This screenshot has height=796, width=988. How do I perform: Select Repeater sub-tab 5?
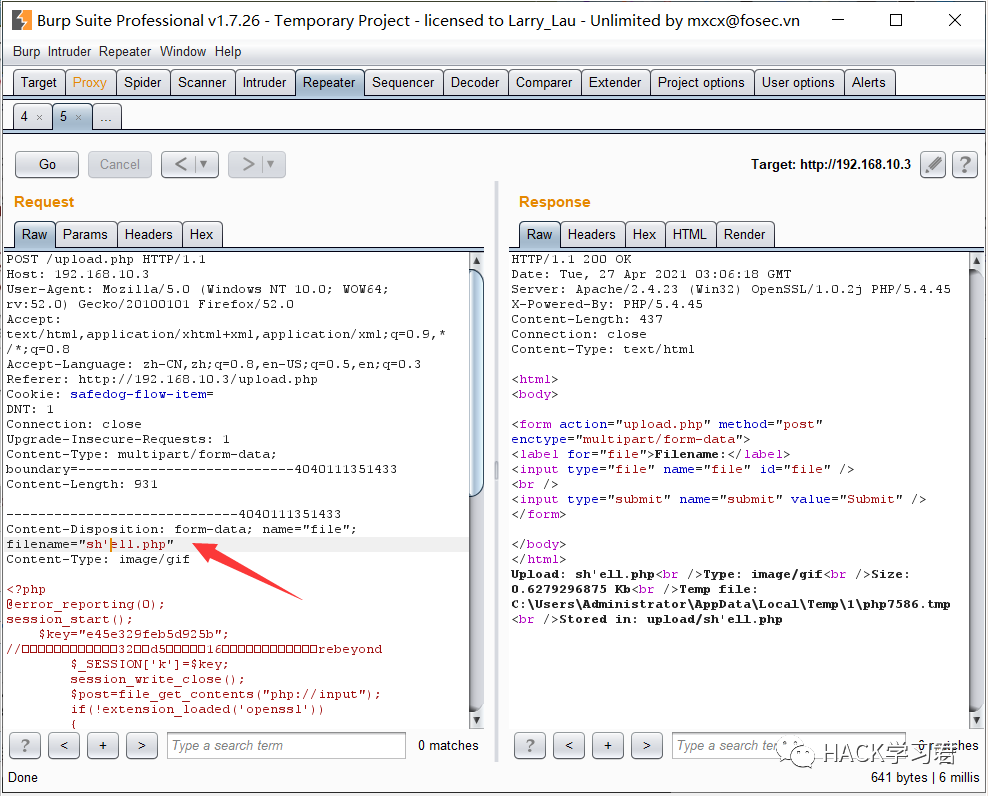(x=64, y=117)
